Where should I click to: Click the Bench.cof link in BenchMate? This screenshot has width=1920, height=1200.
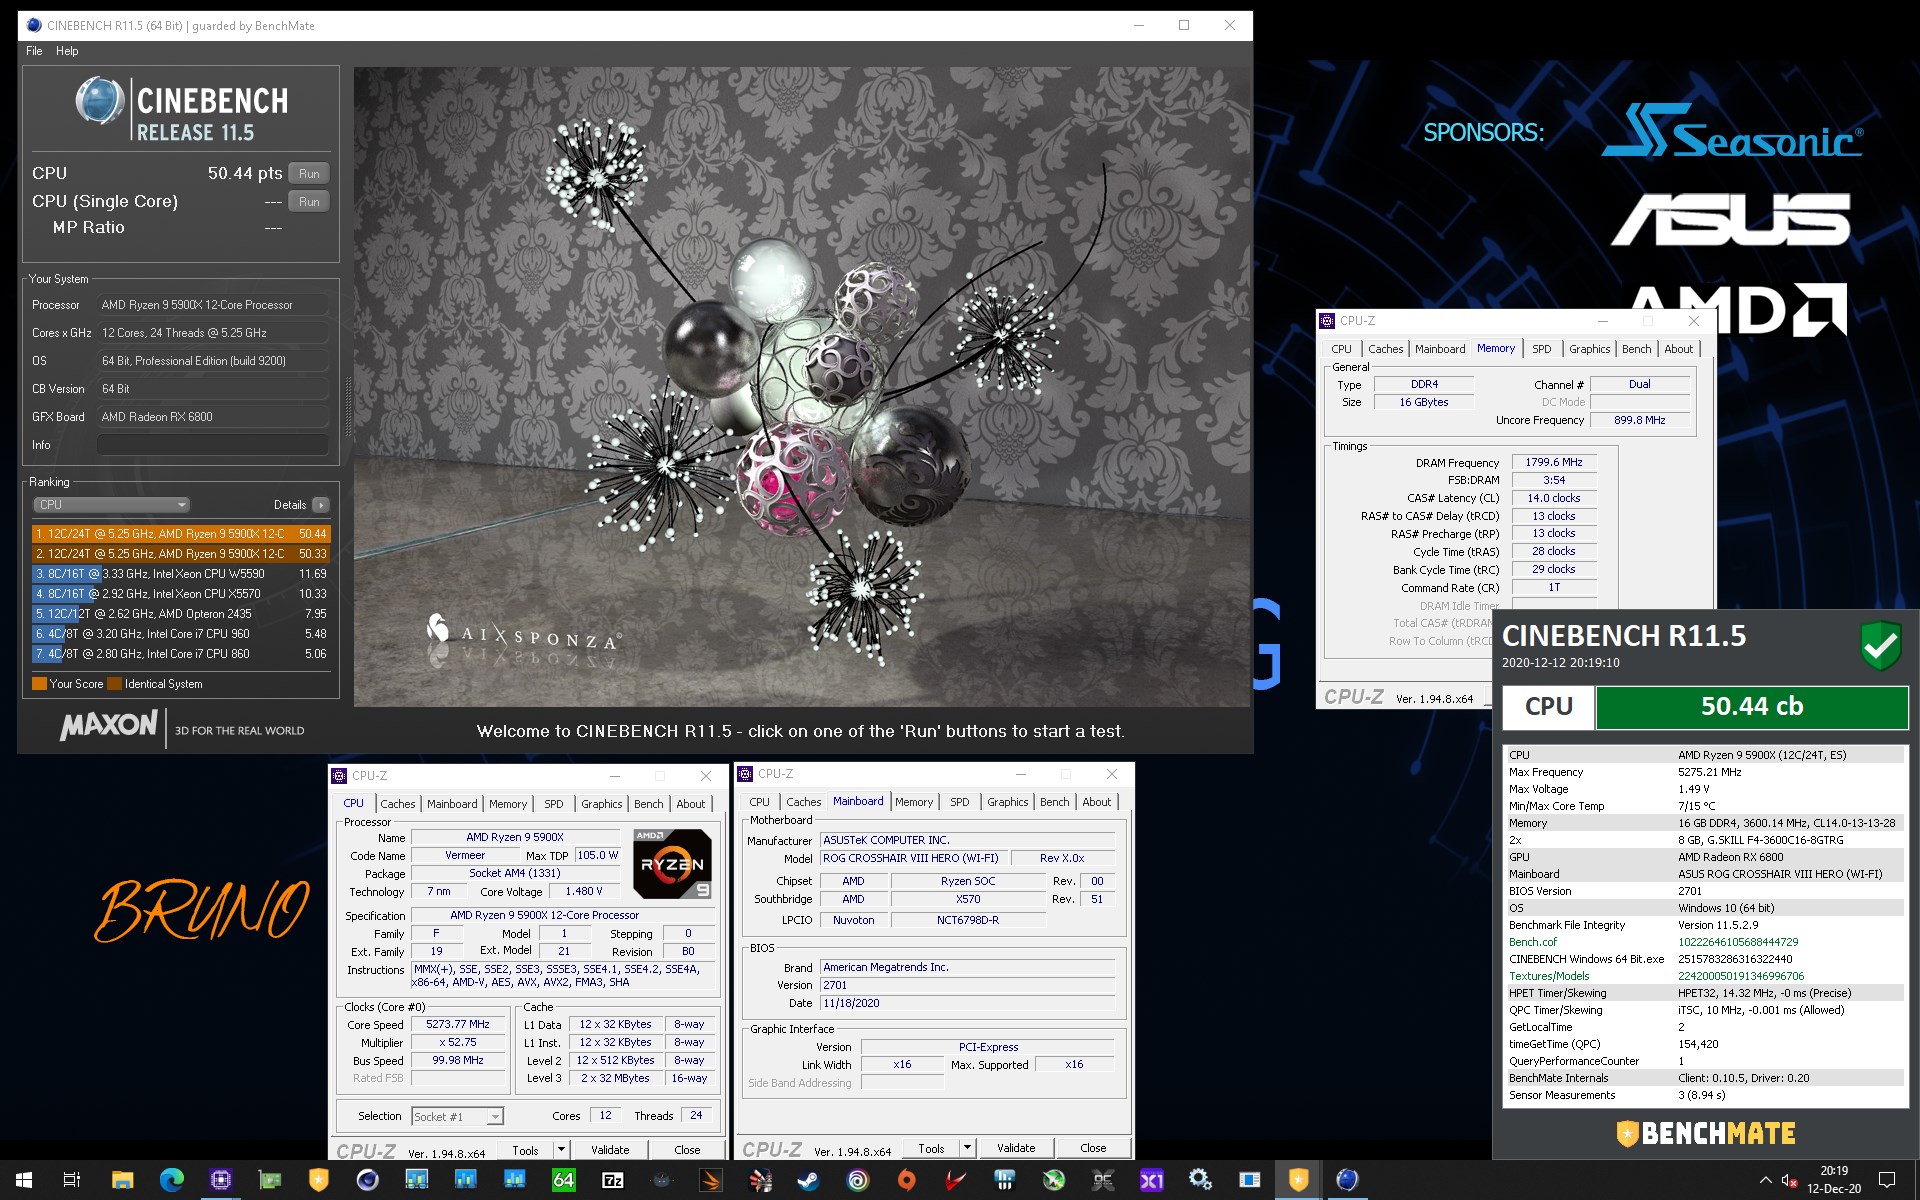1533,942
